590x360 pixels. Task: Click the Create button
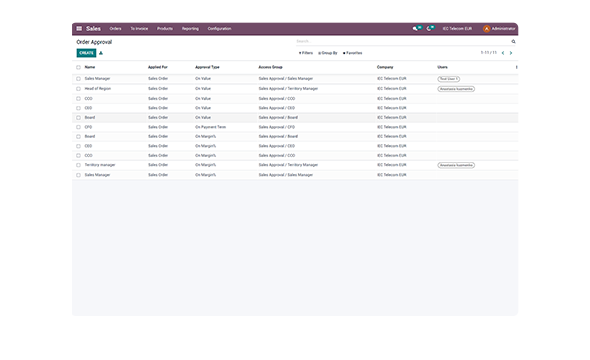pyautogui.click(x=86, y=53)
